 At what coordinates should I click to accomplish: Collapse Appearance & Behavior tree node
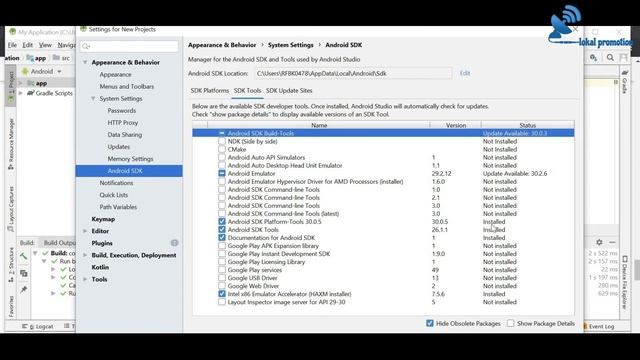tap(85, 62)
